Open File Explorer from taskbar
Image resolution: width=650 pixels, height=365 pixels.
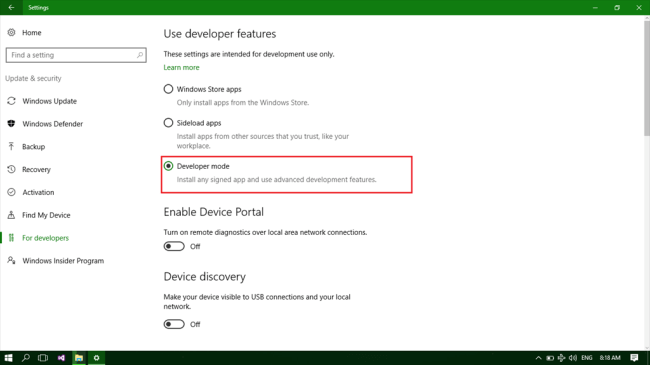click(x=79, y=358)
